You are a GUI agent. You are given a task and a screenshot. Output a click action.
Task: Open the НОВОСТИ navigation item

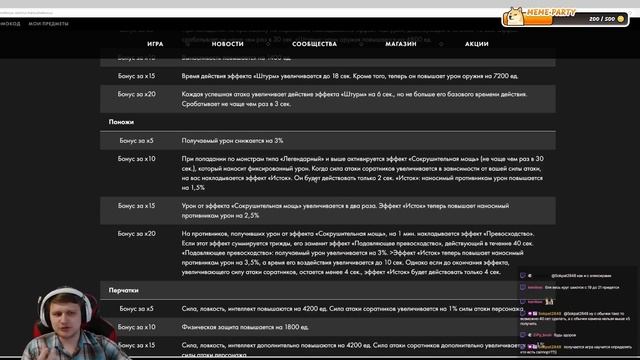(227, 44)
